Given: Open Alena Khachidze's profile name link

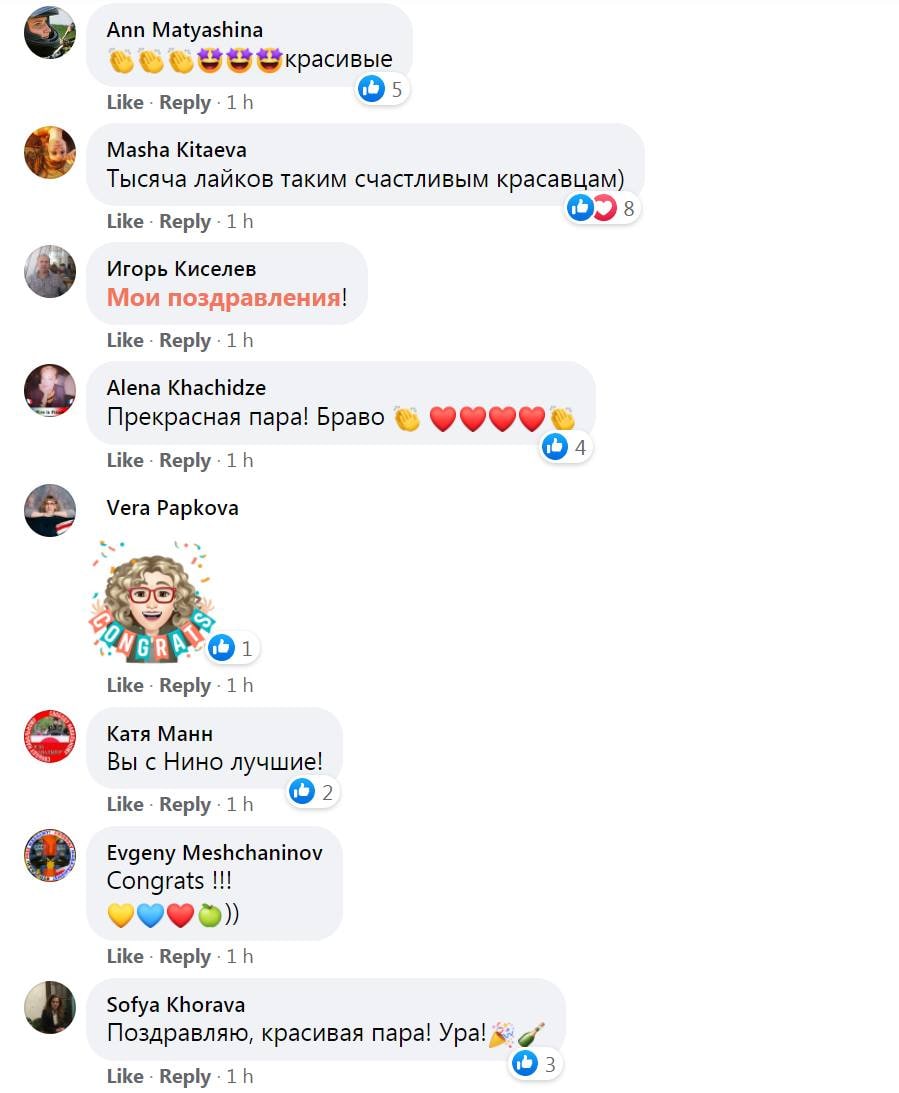Looking at the screenshot, I should point(186,388).
